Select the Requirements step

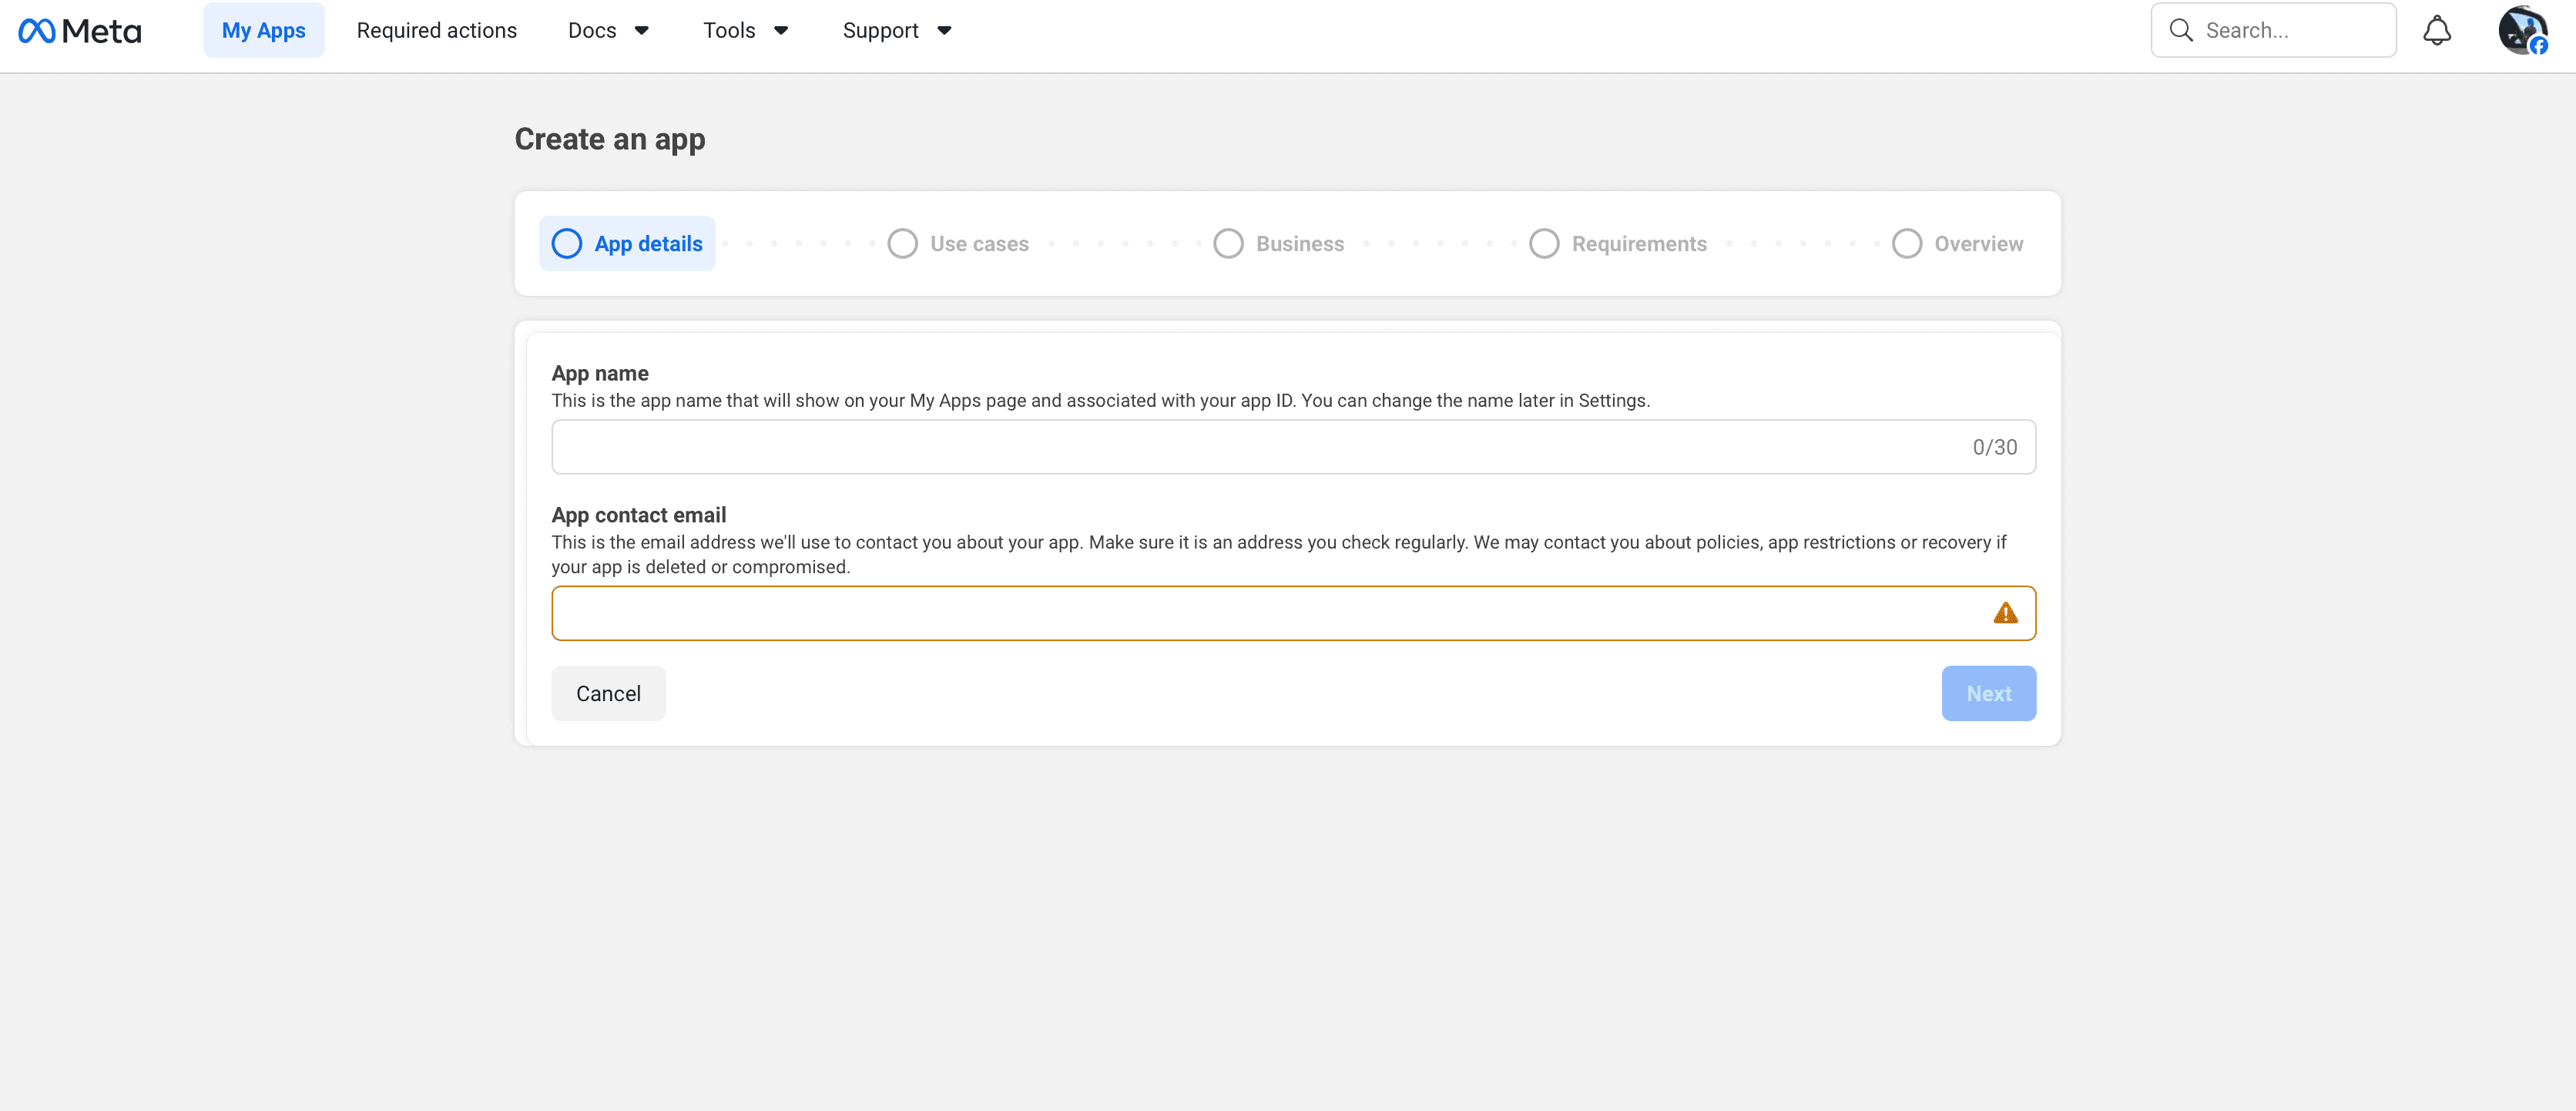pos(1544,243)
